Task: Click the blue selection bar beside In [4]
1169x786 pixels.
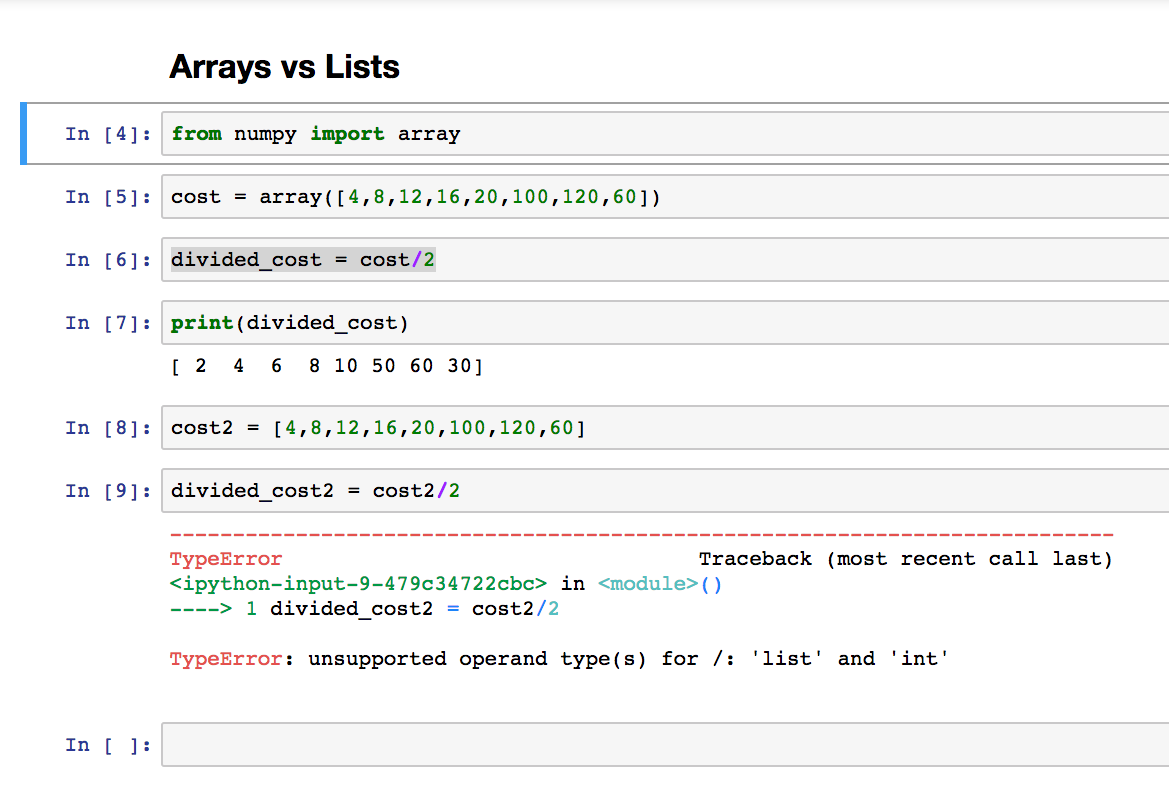Action: point(24,133)
